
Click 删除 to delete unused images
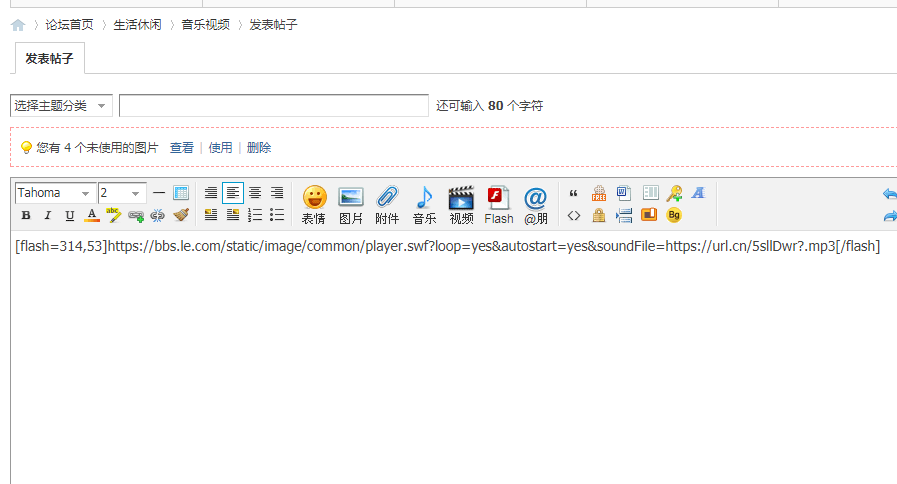pos(259,148)
